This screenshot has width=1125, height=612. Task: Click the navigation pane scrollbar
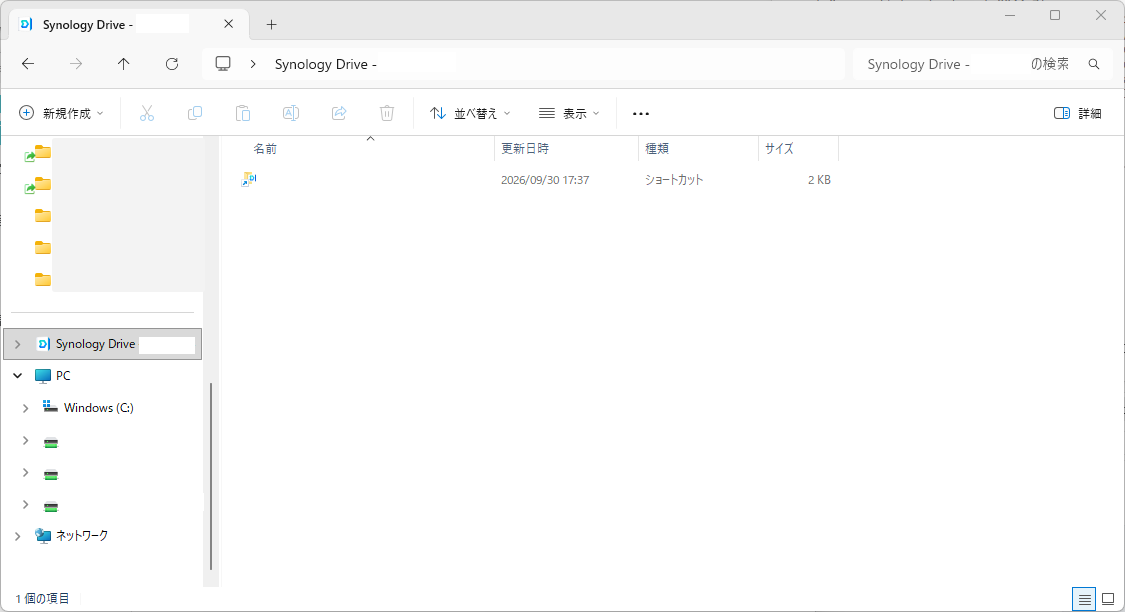point(211,476)
